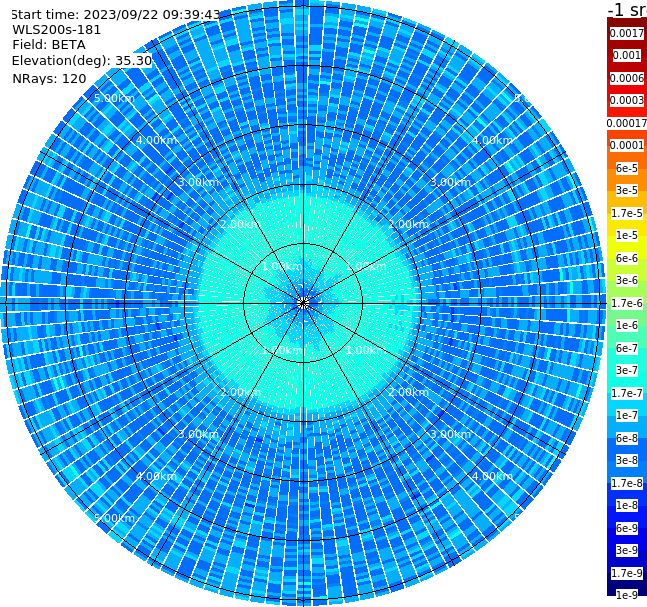This screenshot has height=607, width=647.
Task: Select the 6e-5 colorbar label
Action: click(x=627, y=168)
